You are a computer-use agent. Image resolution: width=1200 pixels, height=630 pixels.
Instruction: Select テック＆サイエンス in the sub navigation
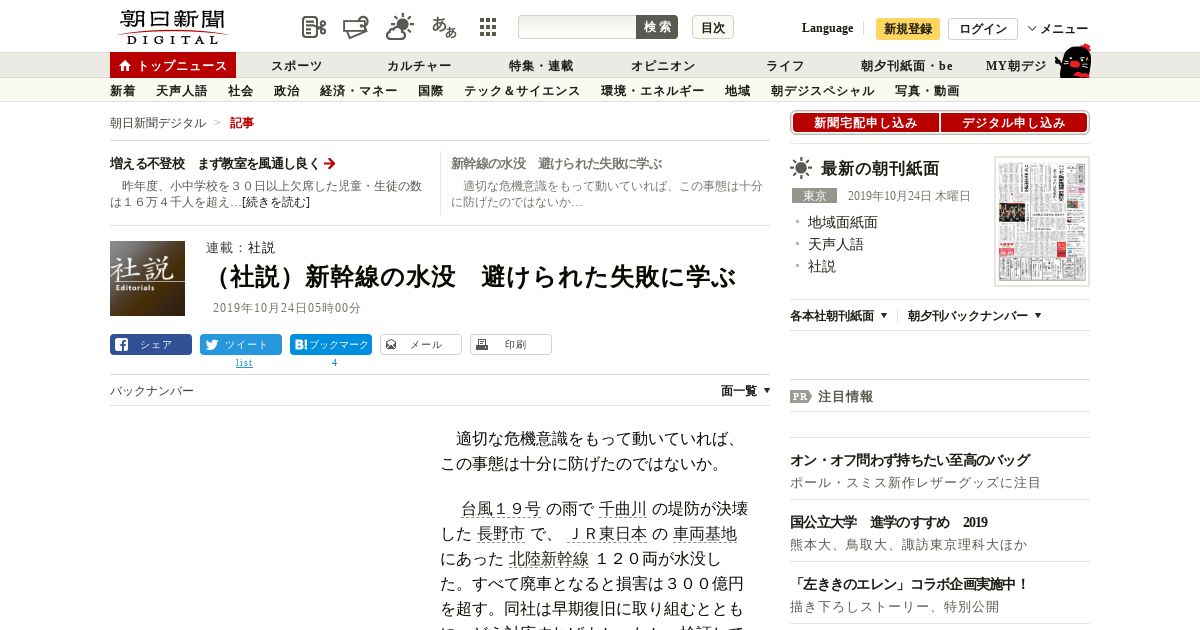point(522,91)
